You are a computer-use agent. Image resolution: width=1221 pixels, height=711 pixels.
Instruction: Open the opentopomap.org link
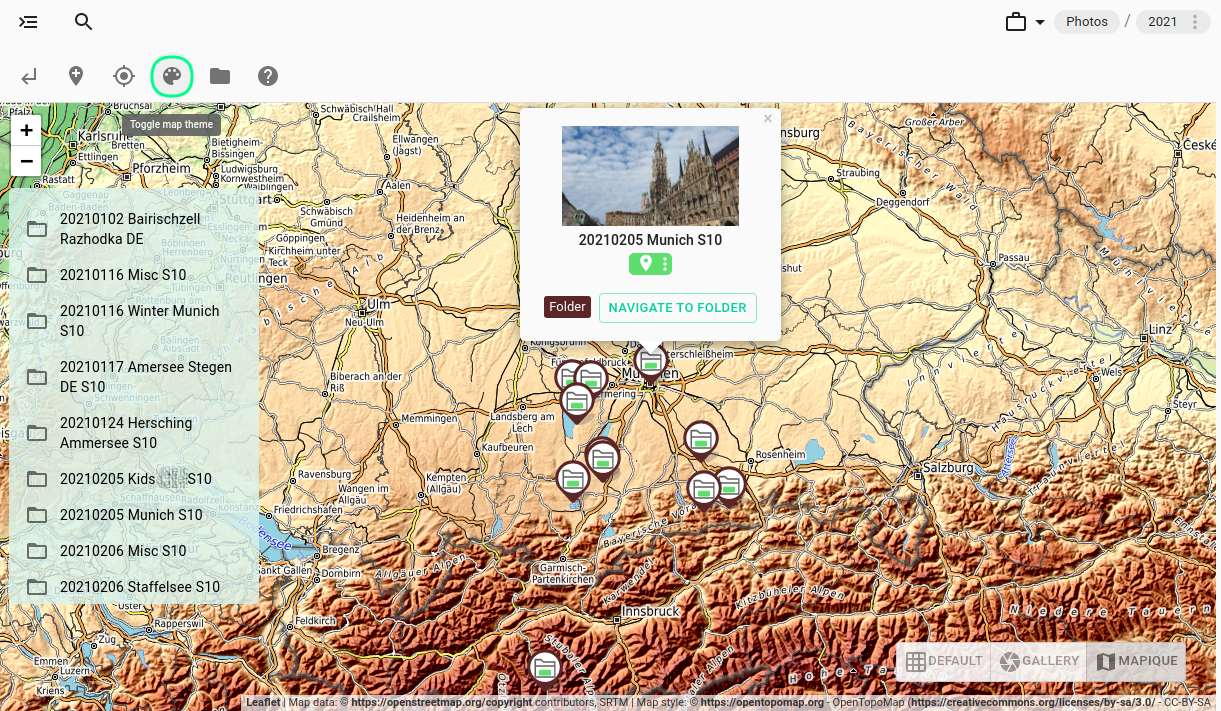(x=762, y=703)
